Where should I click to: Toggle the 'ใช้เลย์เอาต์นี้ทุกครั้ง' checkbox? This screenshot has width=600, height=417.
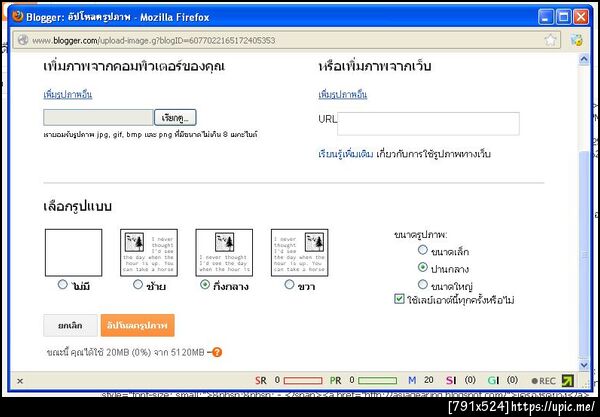tap(399, 299)
